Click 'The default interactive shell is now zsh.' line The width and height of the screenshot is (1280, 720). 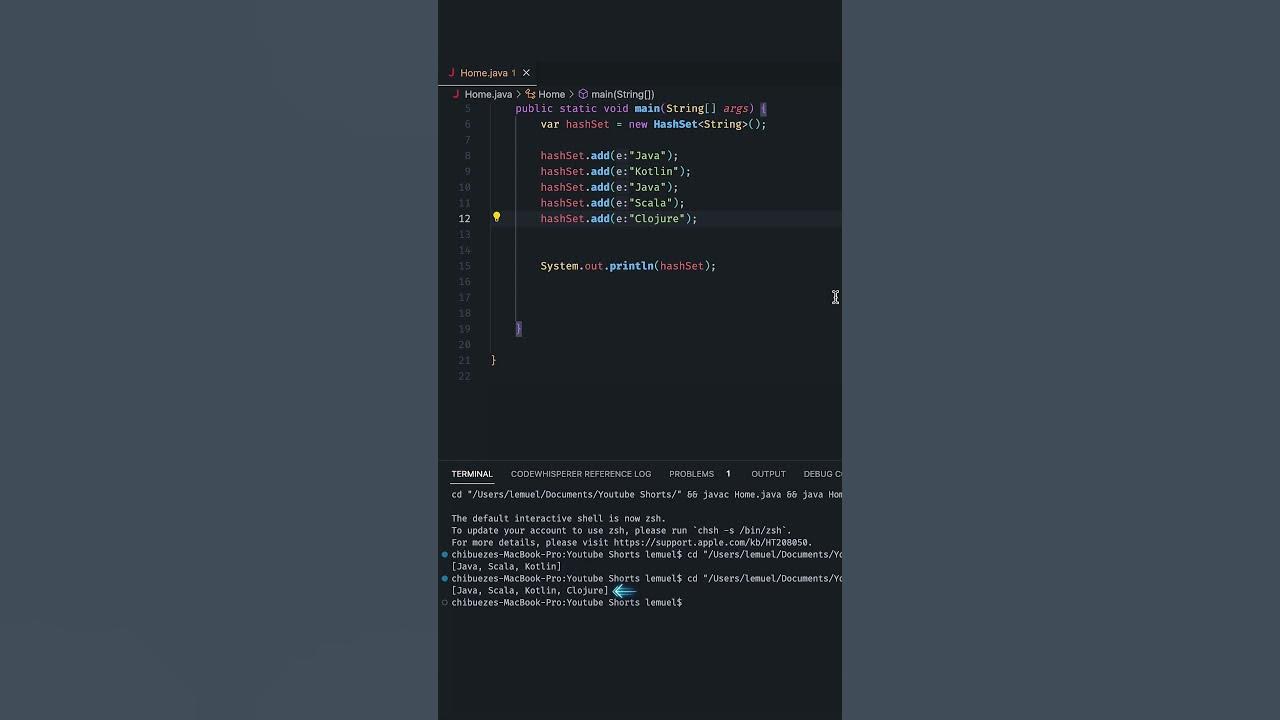pos(558,519)
